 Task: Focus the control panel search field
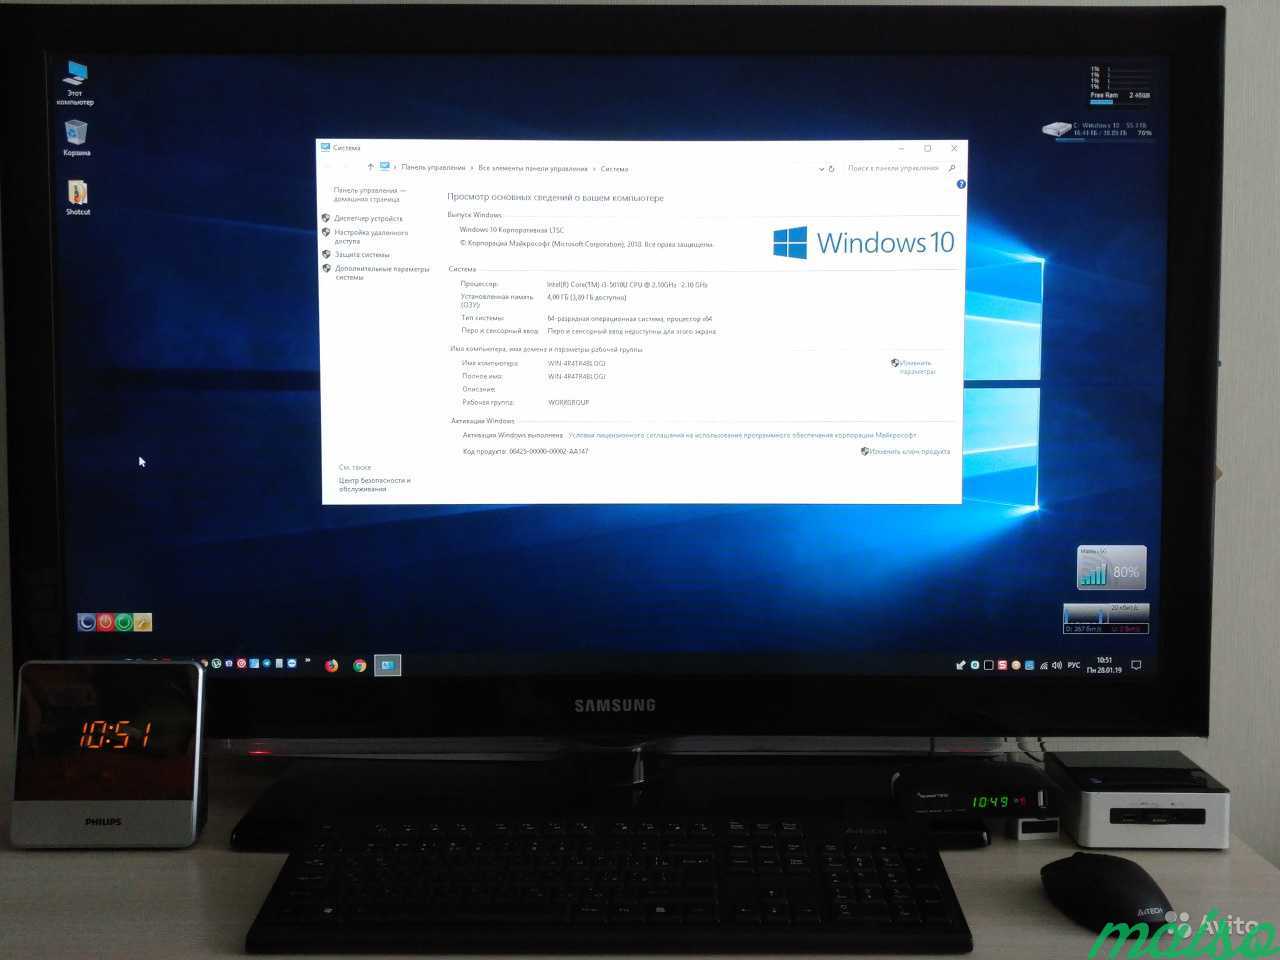point(893,168)
